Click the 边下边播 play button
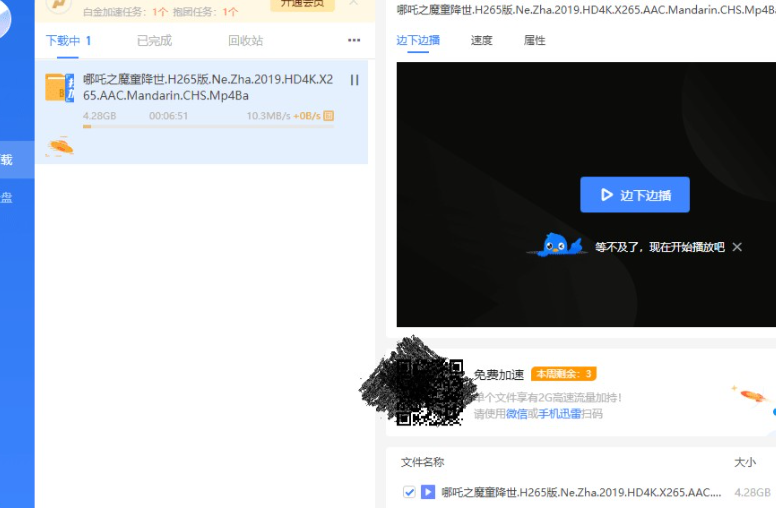The width and height of the screenshot is (776, 508). pyautogui.click(x=634, y=195)
